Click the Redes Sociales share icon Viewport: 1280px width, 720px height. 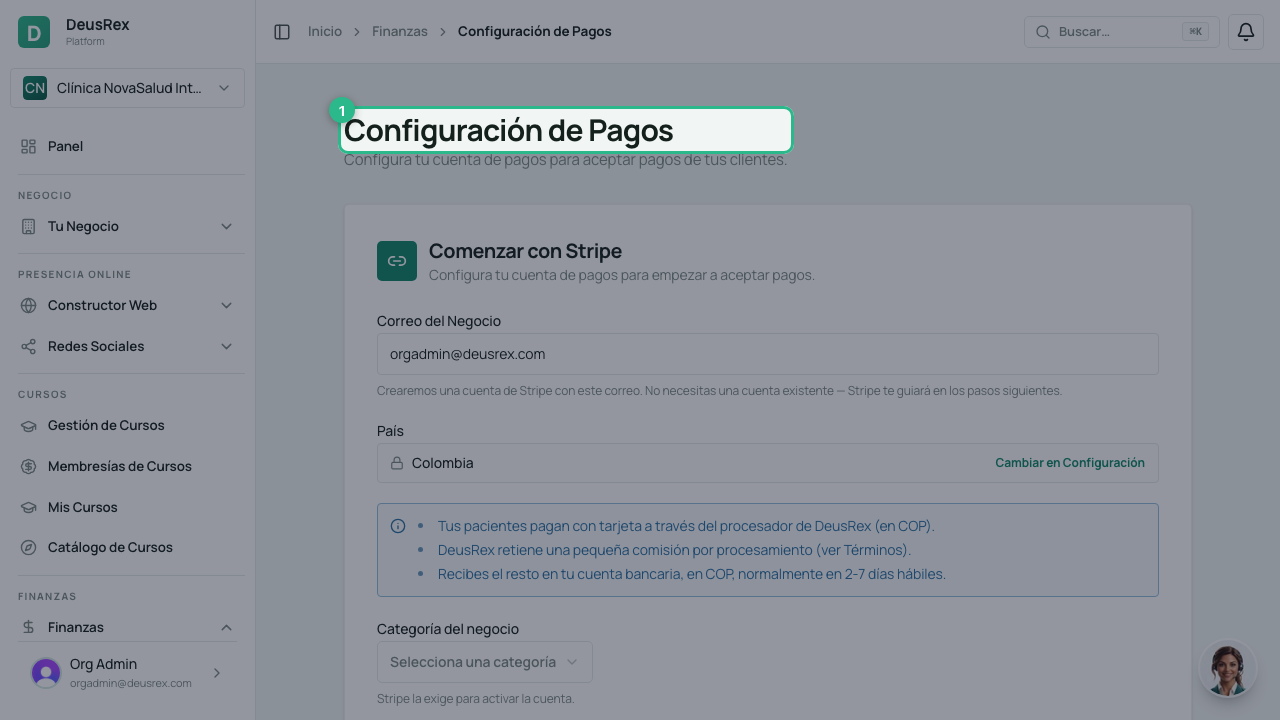click(x=28, y=346)
